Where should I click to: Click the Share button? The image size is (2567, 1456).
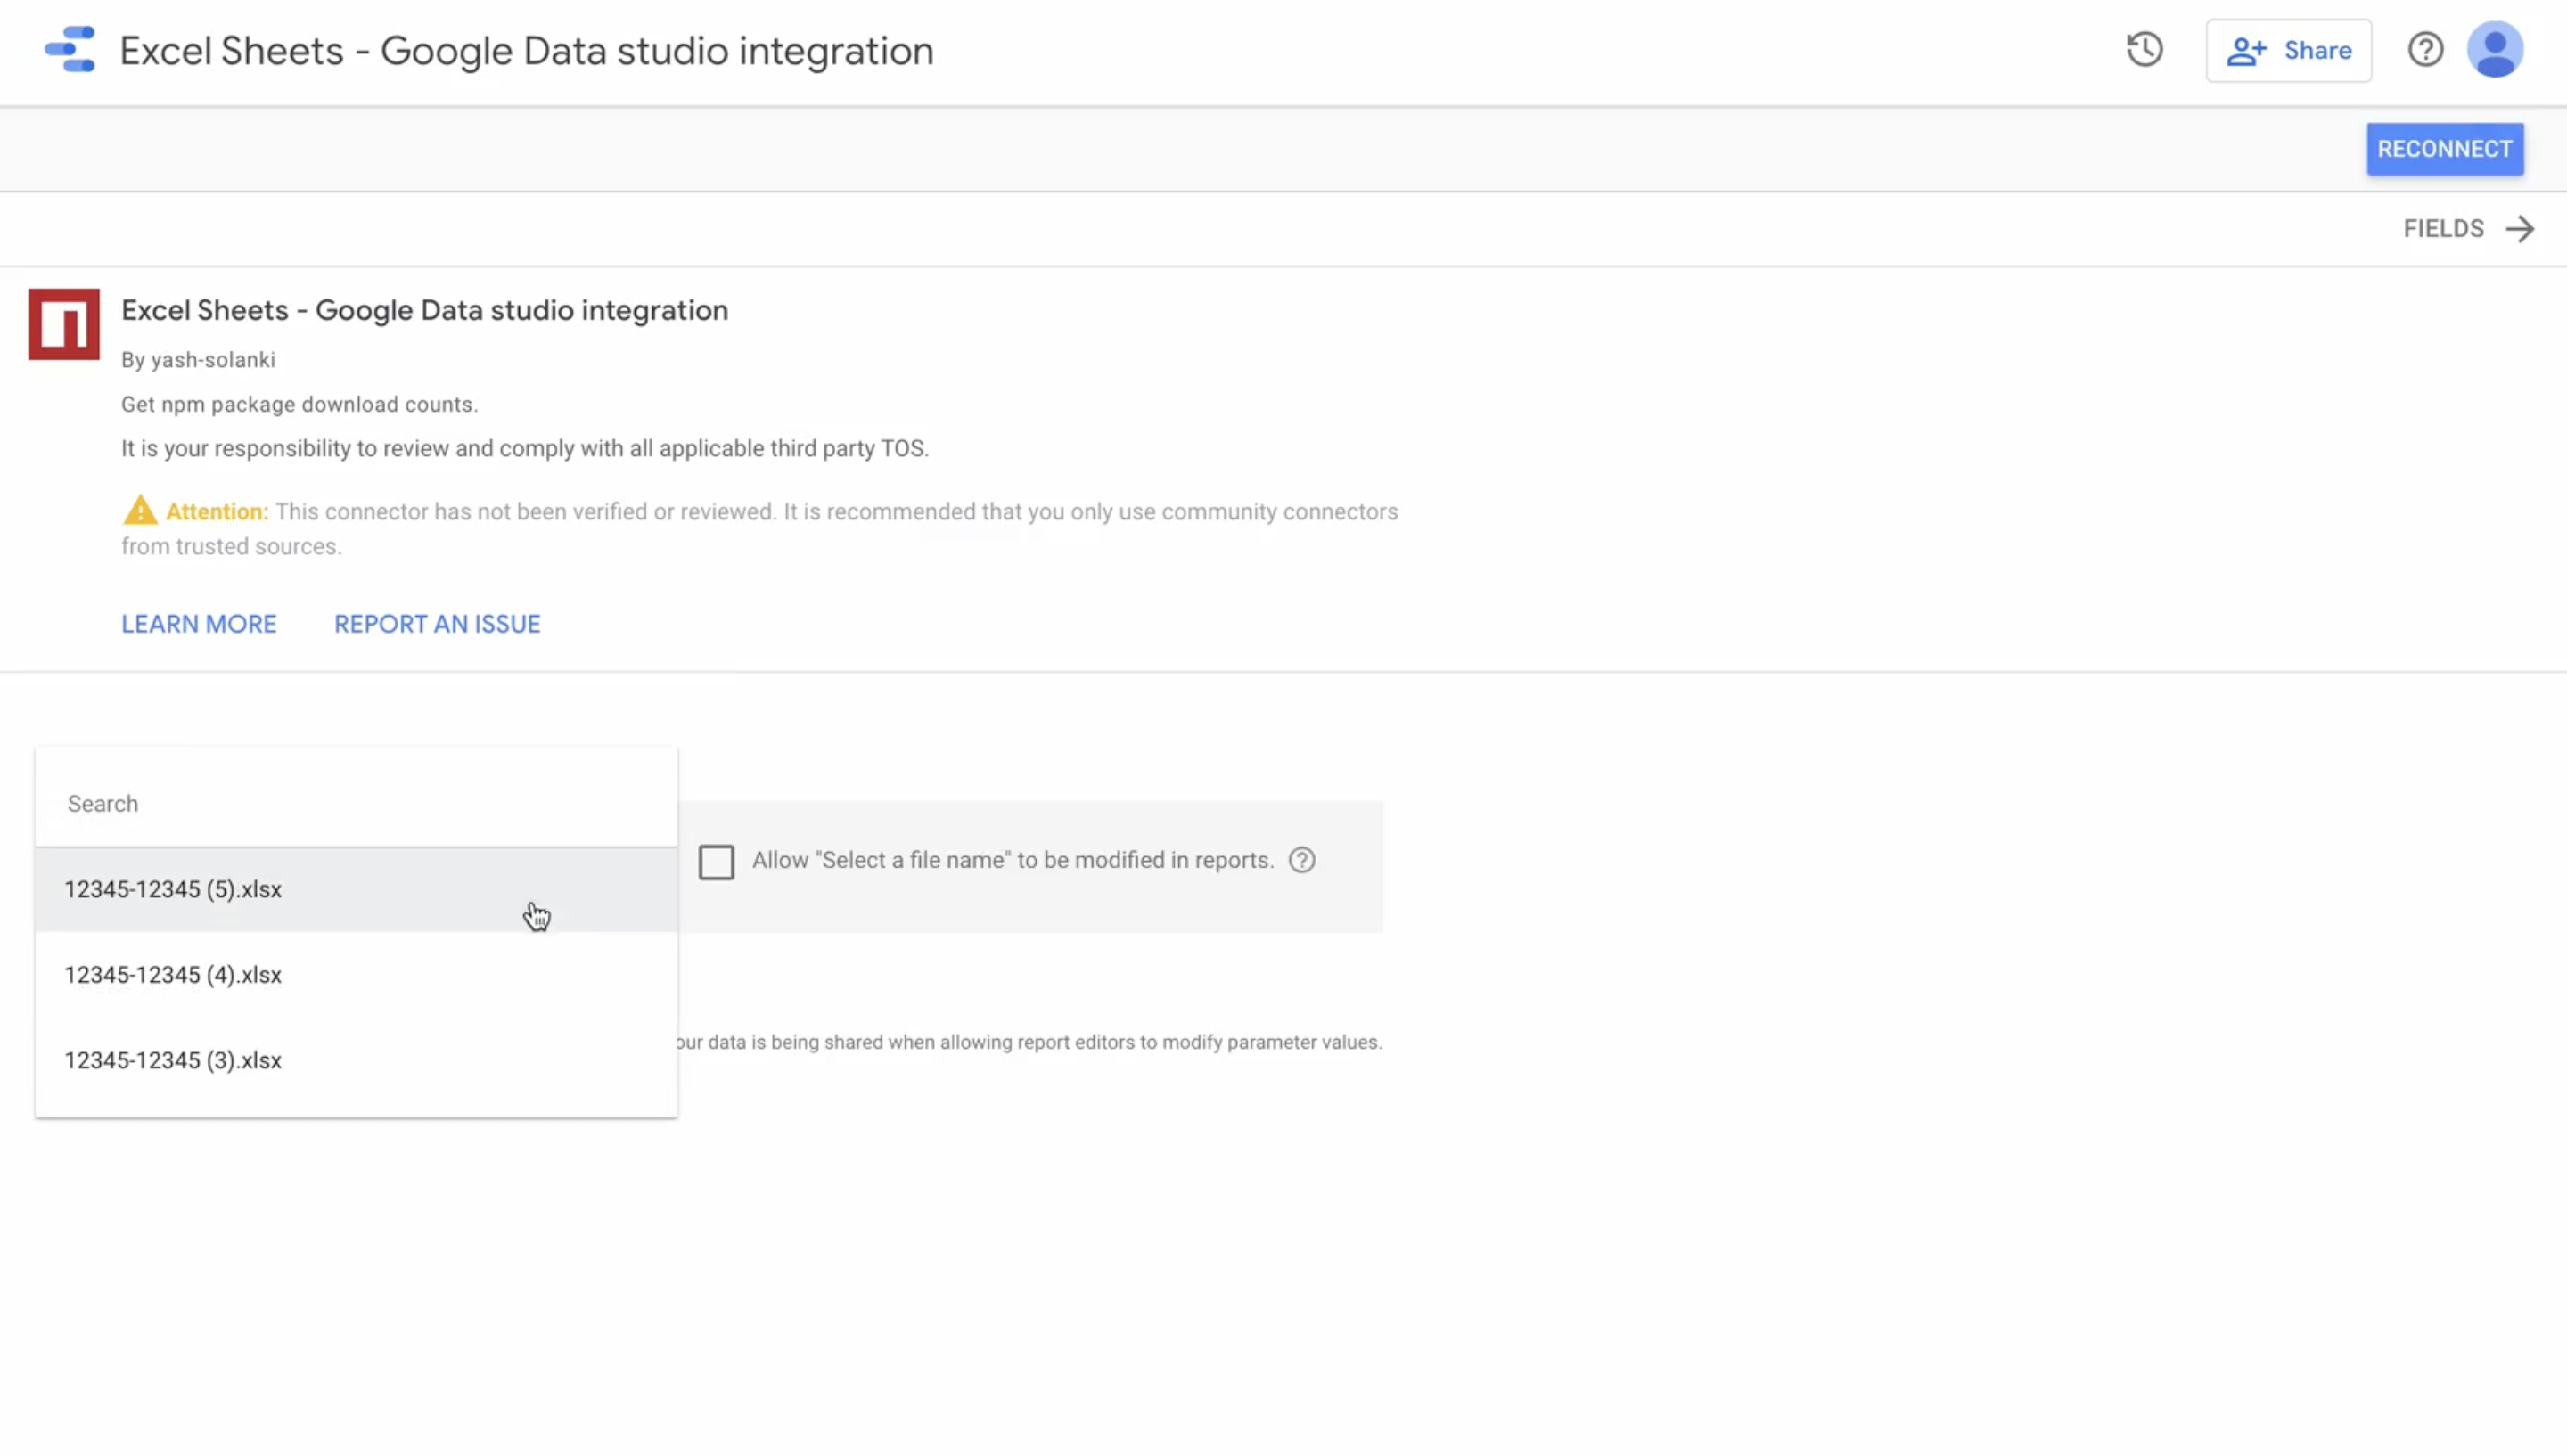2288,50
